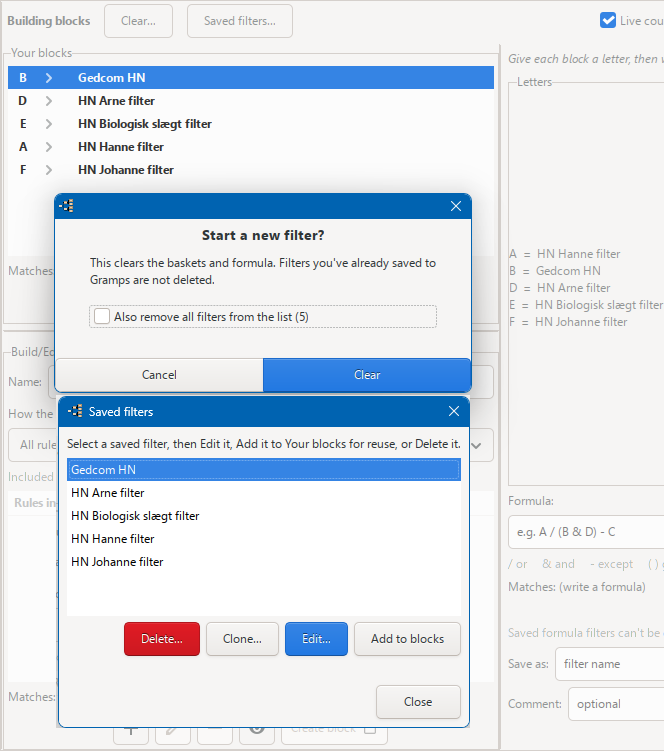The width and height of the screenshot is (664, 751).
Task: Click the Gramps icon beside the Saved filters title
Action: coord(75,411)
